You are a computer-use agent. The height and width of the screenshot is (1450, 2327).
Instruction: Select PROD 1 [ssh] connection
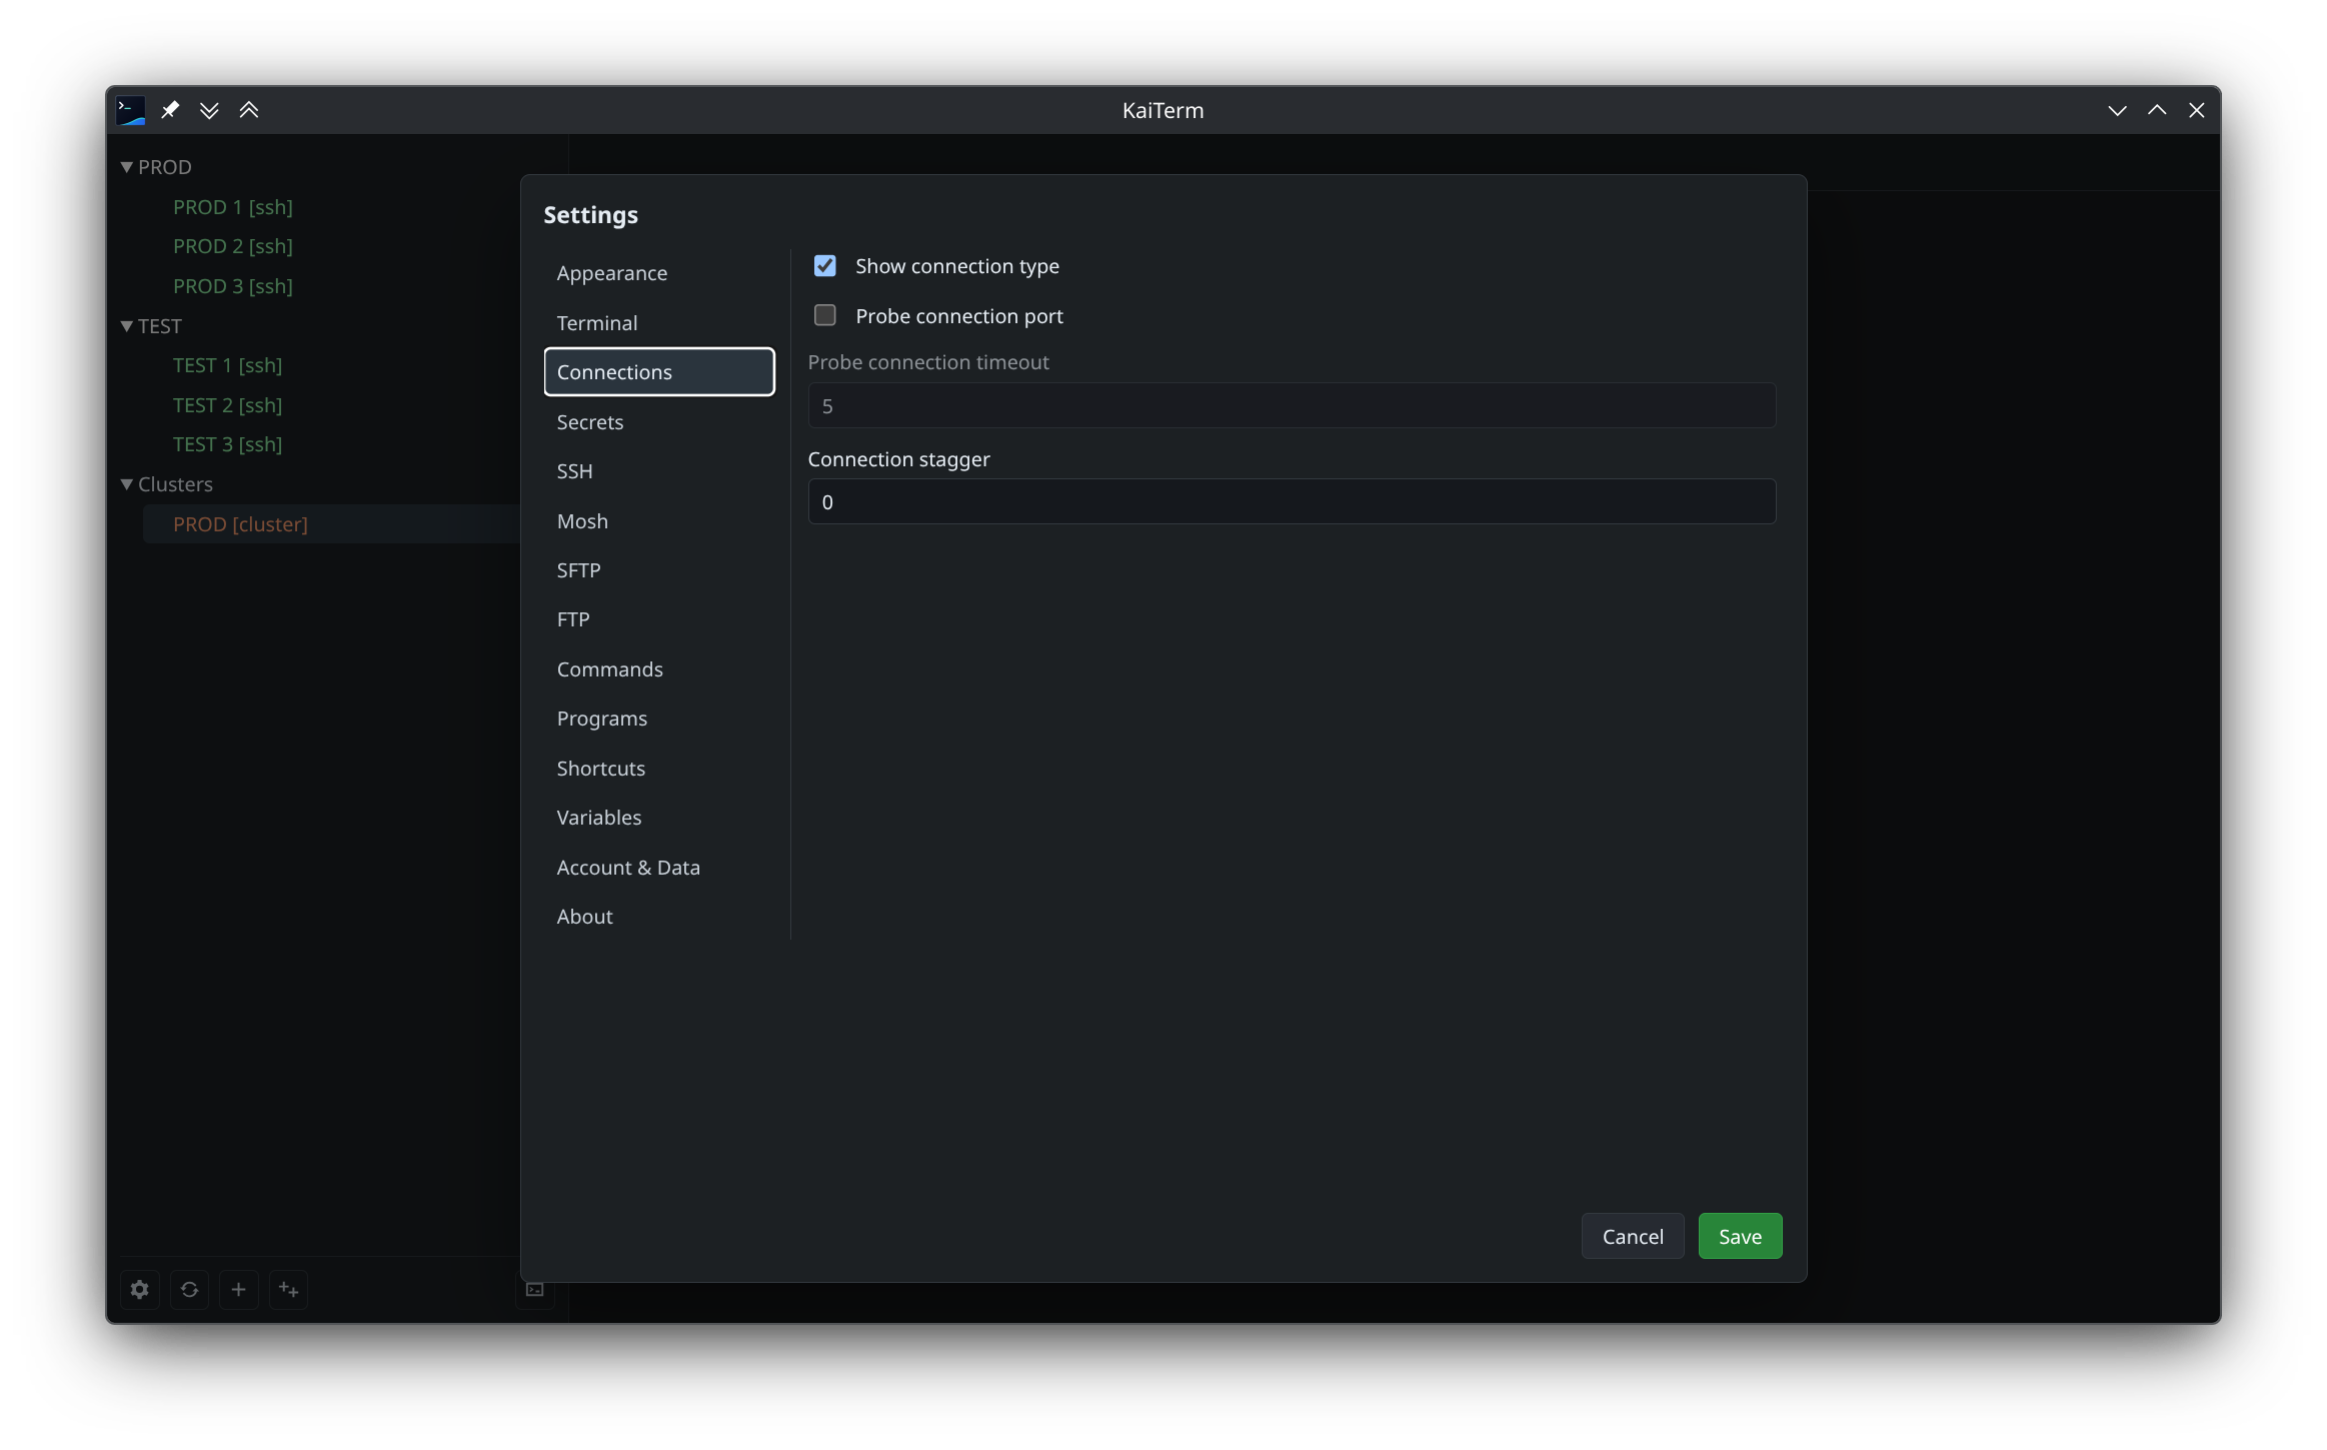pyautogui.click(x=233, y=207)
